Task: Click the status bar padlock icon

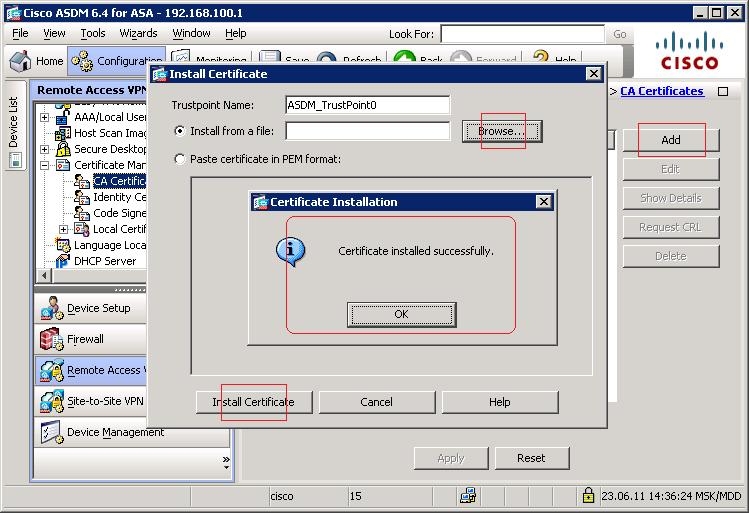Action: pyautogui.click(x=588, y=495)
